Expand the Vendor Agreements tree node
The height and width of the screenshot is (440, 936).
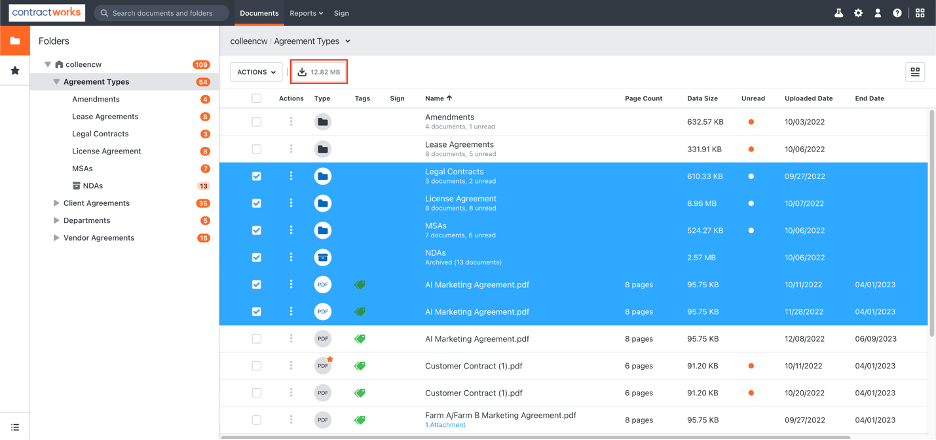coord(57,238)
